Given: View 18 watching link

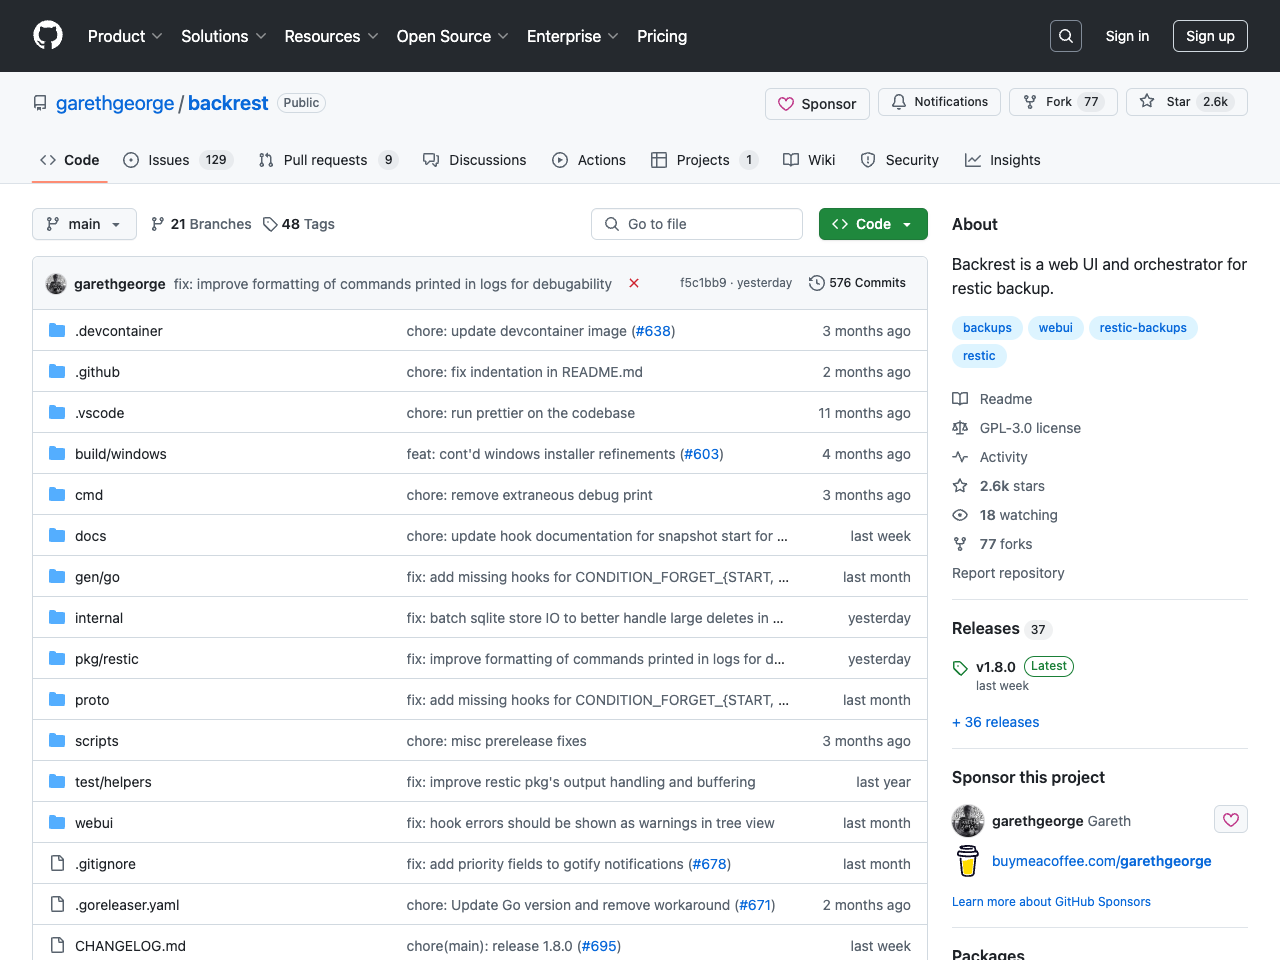Looking at the screenshot, I should 1005,515.
